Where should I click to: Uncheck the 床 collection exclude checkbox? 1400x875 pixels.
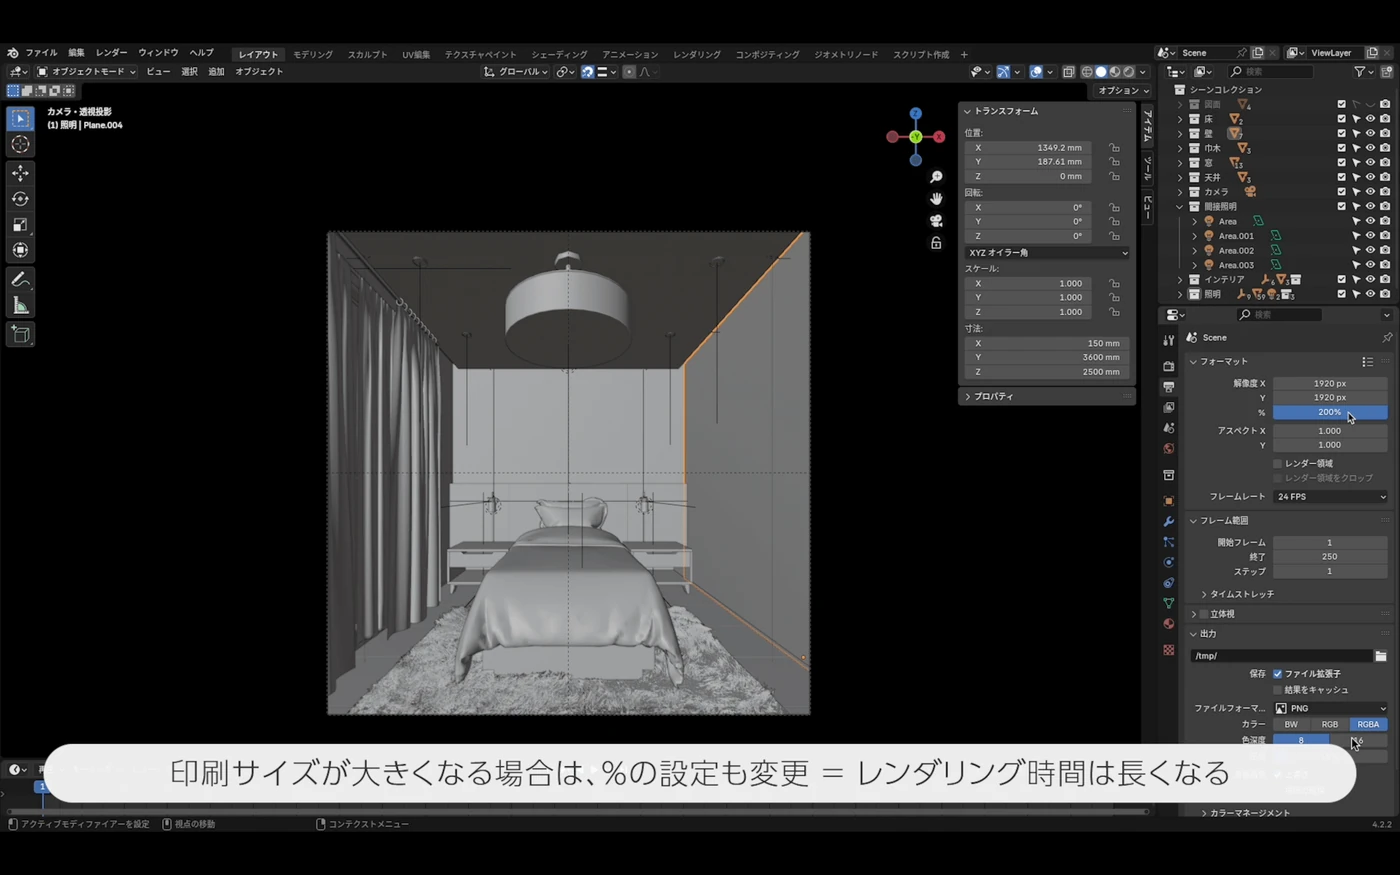pos(1342,119)
